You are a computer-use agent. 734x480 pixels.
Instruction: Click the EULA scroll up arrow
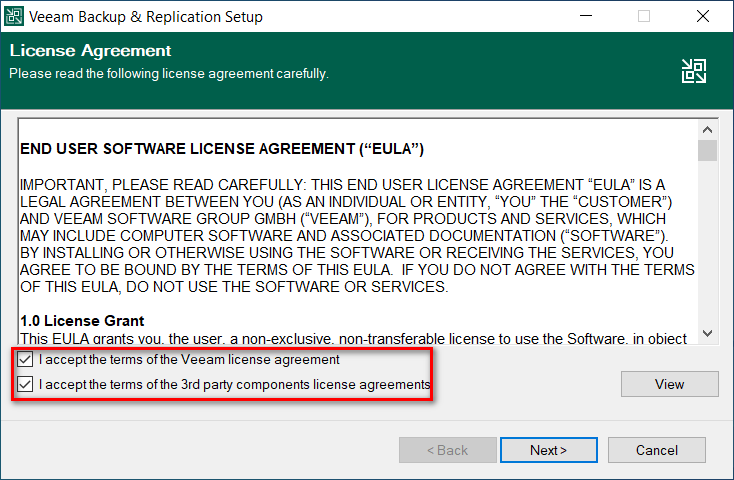pyautogui.click(x=707, y=130)
